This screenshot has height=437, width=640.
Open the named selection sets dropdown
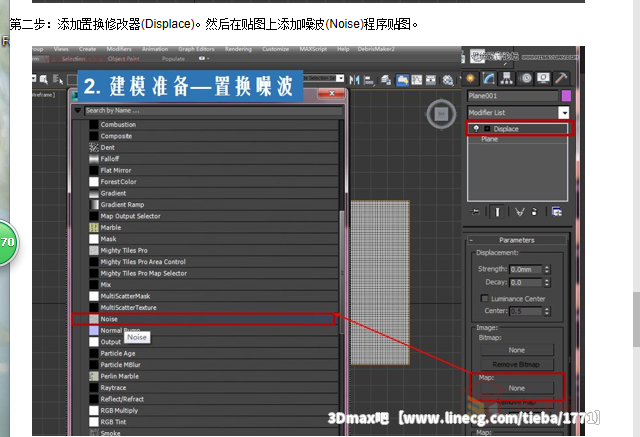pyautogui.click(x=340, y=78)
